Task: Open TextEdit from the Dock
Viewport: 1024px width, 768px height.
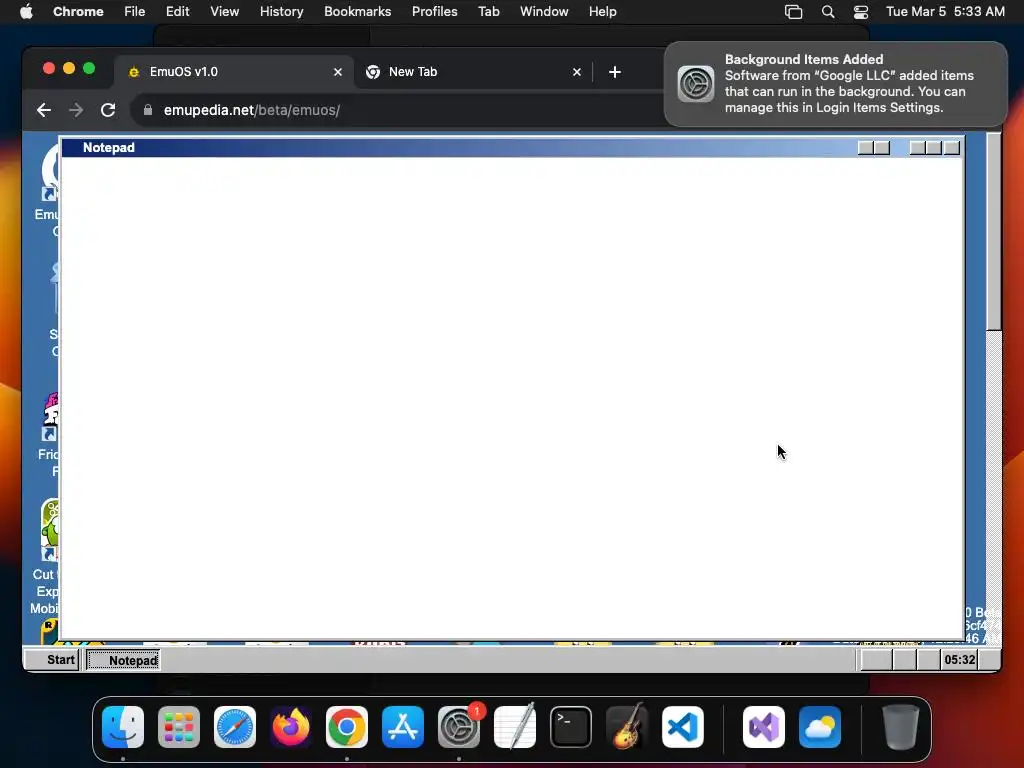Action: 515,727
